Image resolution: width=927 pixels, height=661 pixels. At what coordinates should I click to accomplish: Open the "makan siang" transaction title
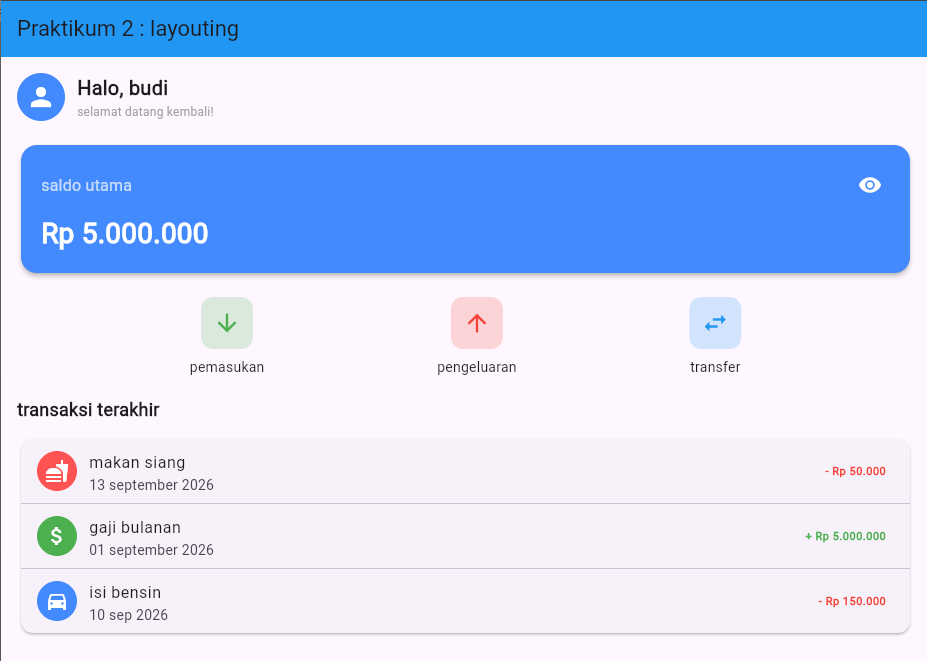pos(137,462)
